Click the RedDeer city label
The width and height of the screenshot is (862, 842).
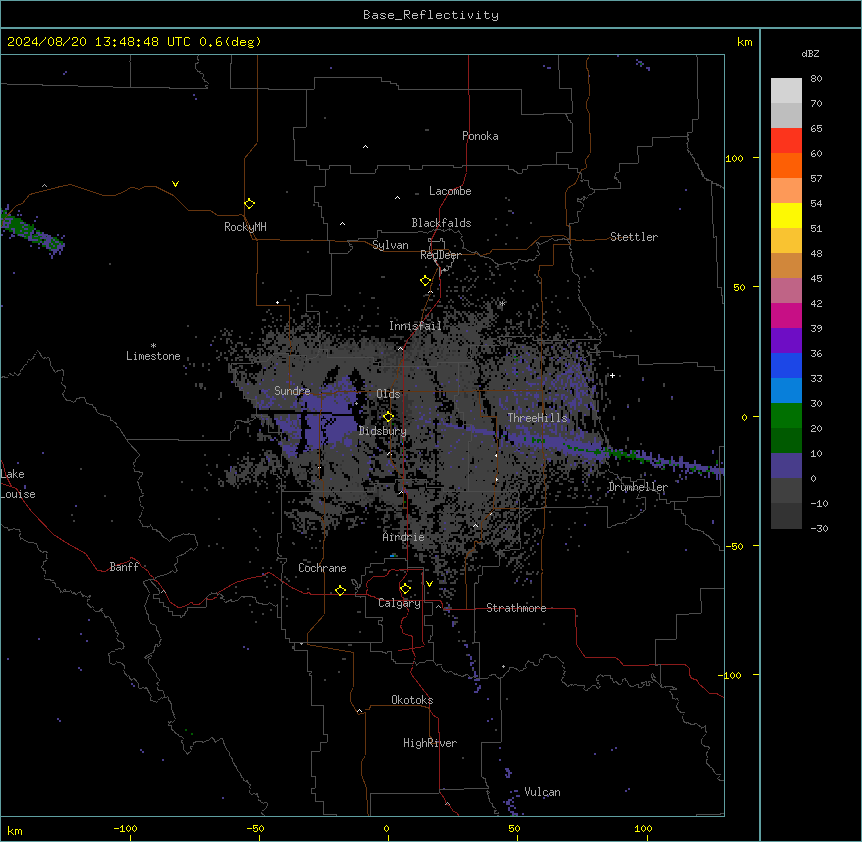[440, 255]
